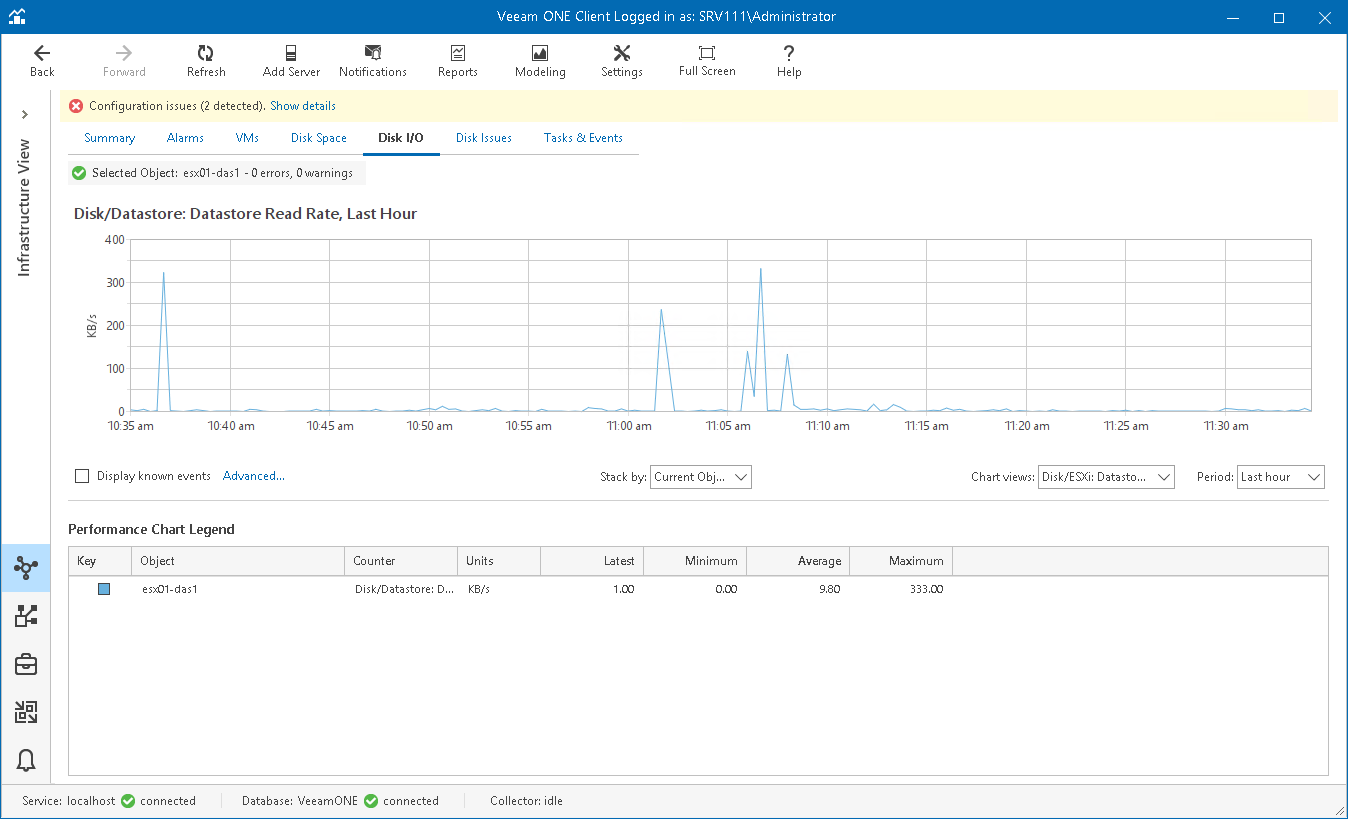Sort legend by the Object column header

click(x=238, y=561)
